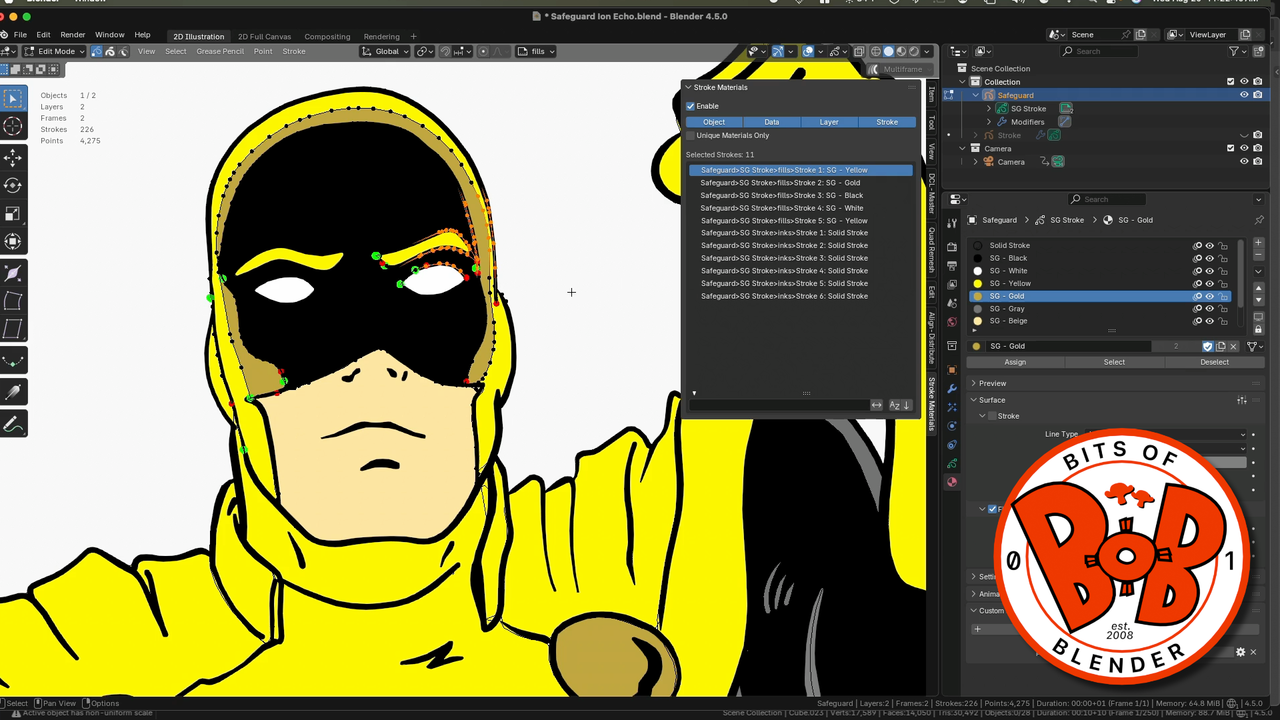Expand the Preview panel

click(992, 383)
